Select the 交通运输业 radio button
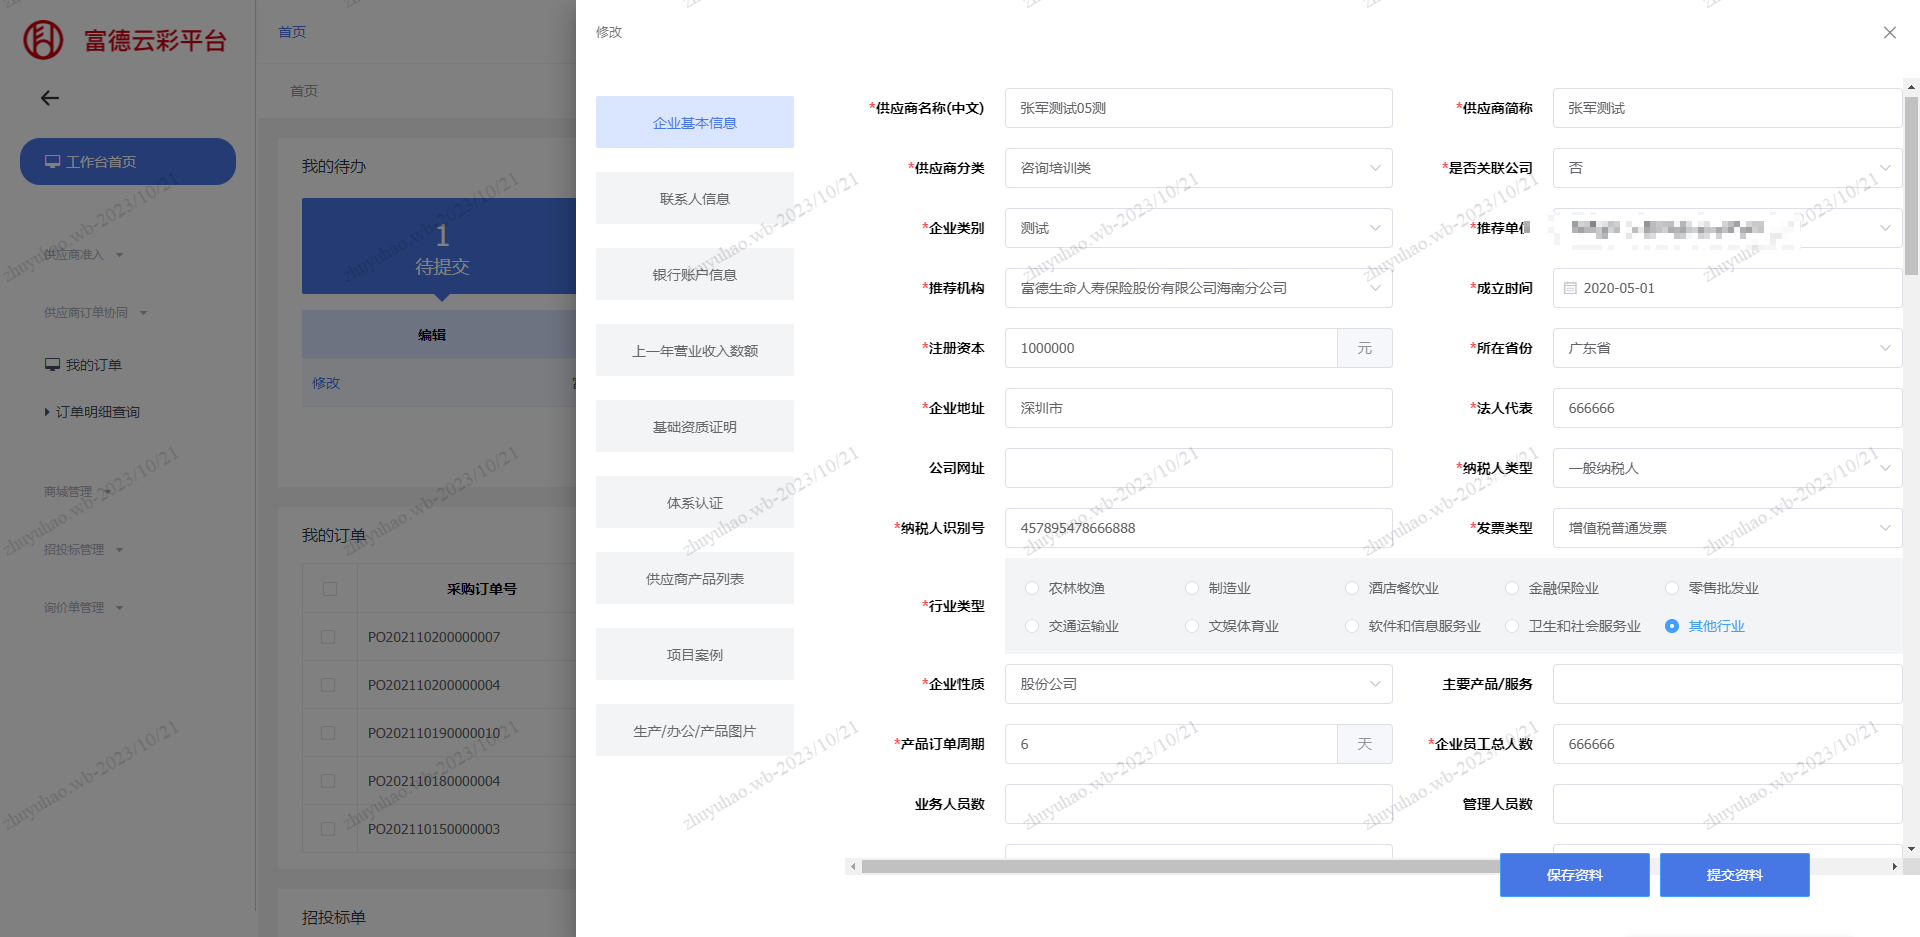 1032,626
